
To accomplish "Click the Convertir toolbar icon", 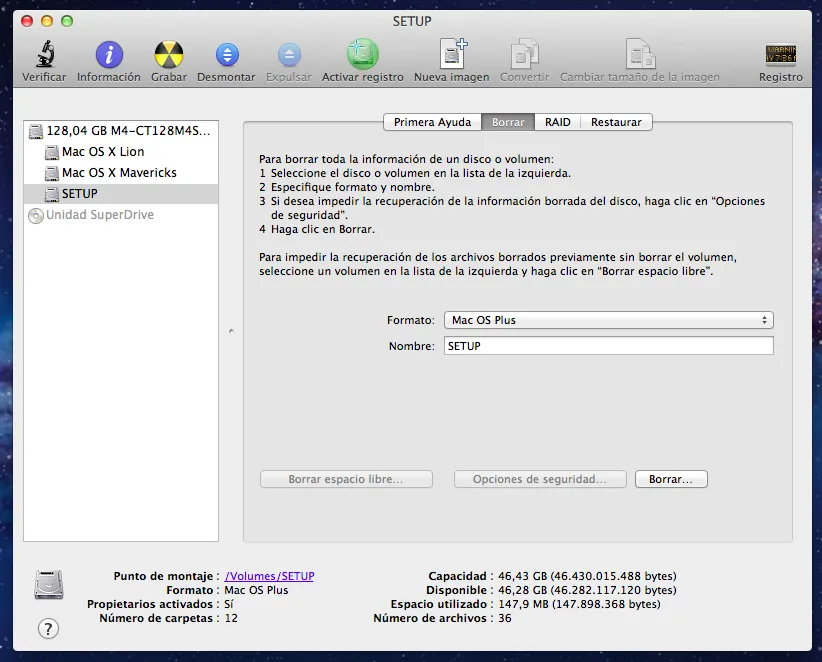I will [x=524, y=53].
